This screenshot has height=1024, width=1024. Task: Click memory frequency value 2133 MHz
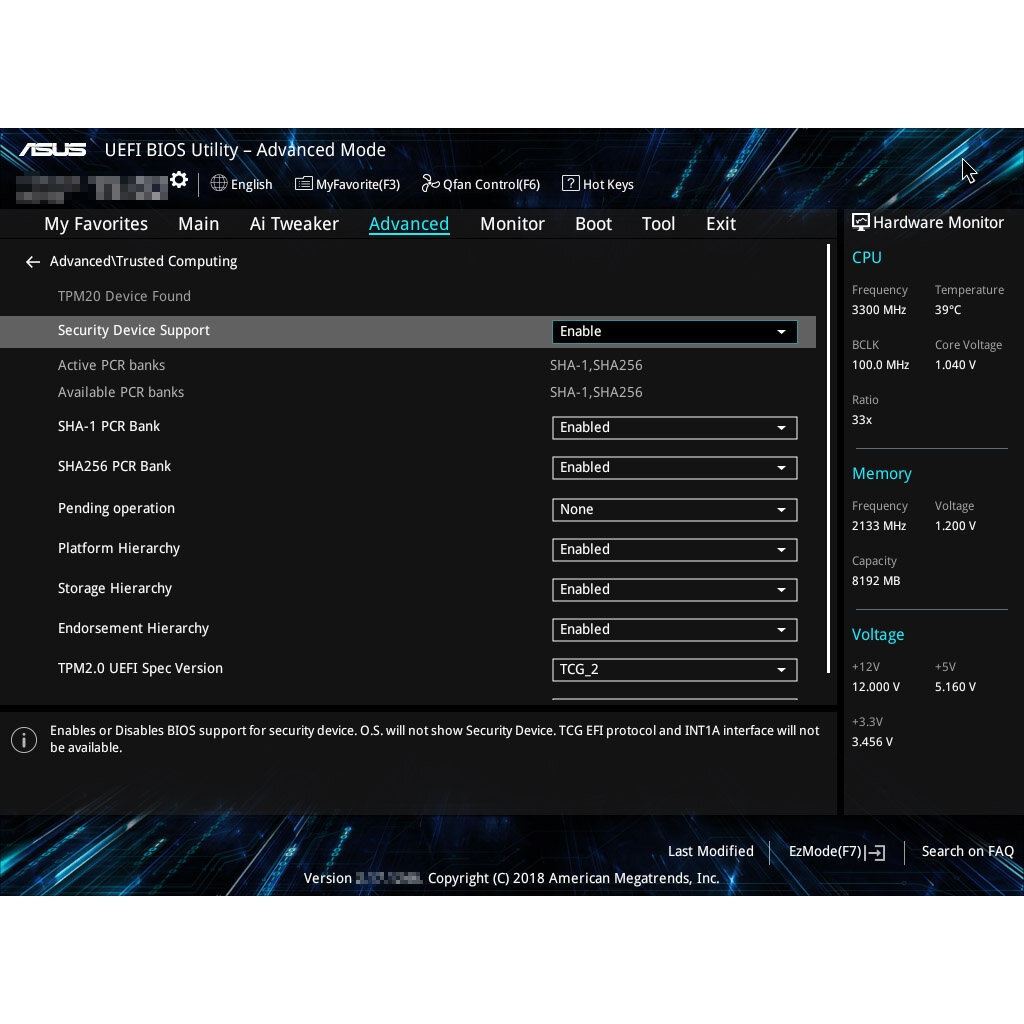[x=879, y=526]
